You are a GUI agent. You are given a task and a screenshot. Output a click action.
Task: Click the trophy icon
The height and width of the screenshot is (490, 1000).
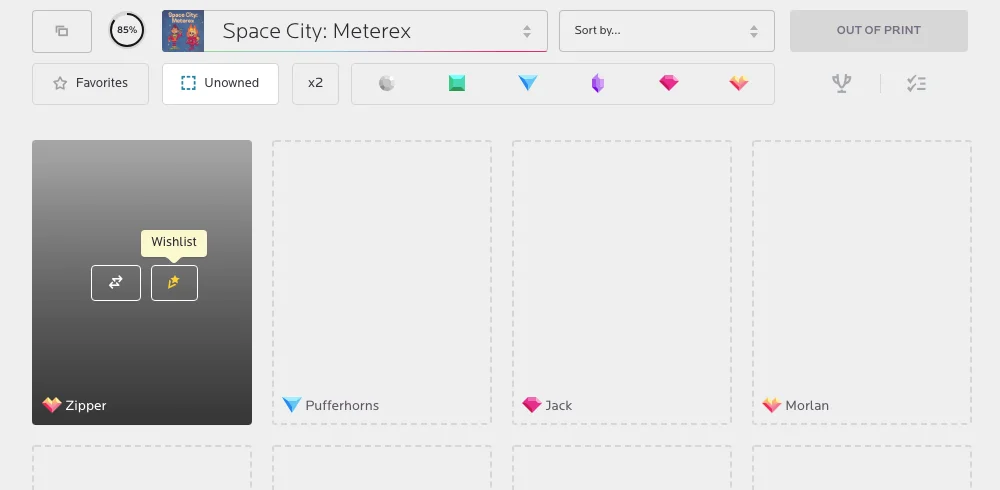pos(842,84)
